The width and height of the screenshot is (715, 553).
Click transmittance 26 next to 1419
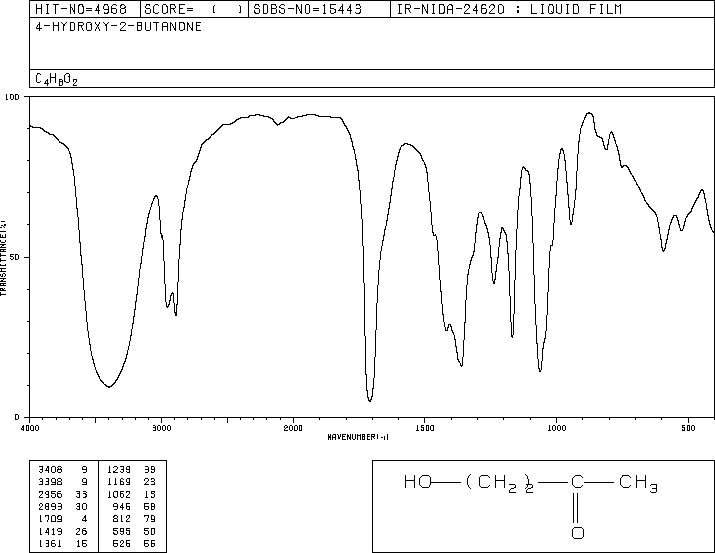81,531
